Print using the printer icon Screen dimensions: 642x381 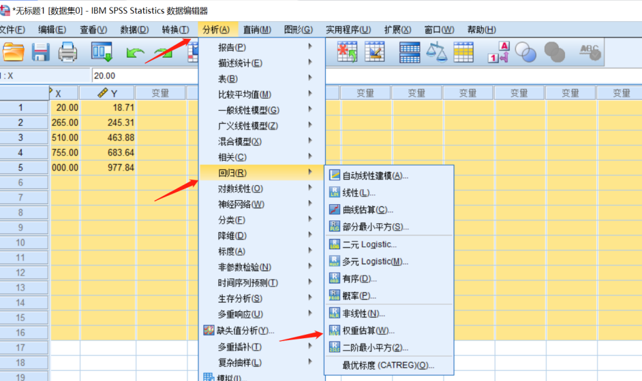point(67,52)
